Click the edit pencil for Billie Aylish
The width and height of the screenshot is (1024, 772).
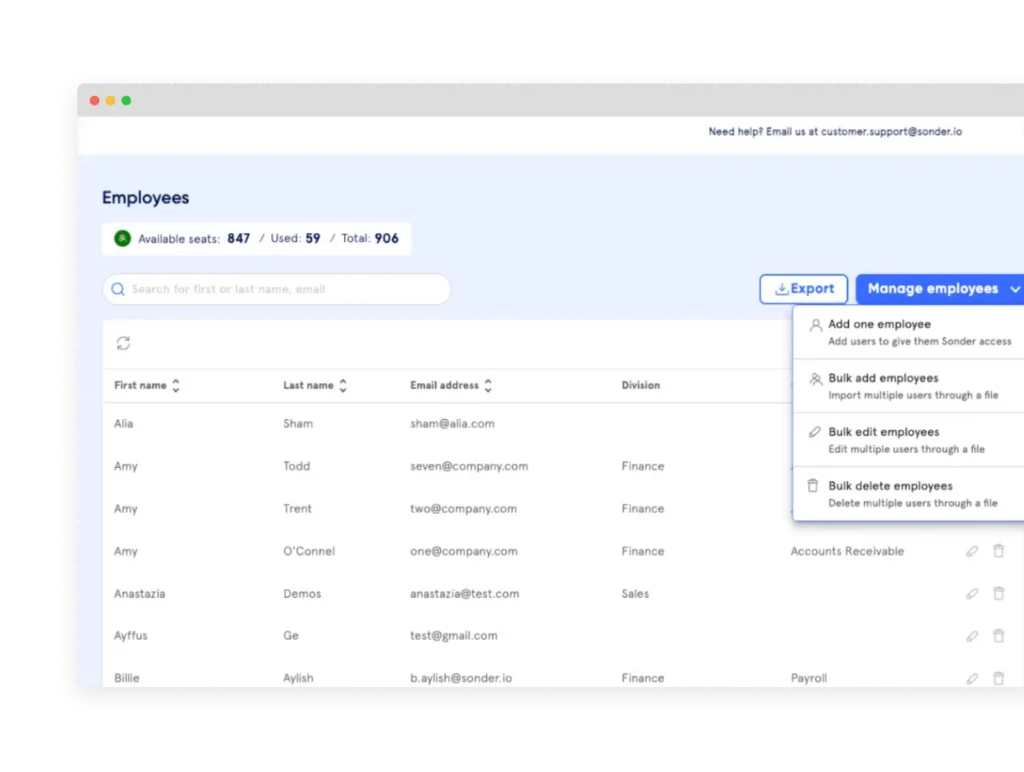[x=972, y=678]
